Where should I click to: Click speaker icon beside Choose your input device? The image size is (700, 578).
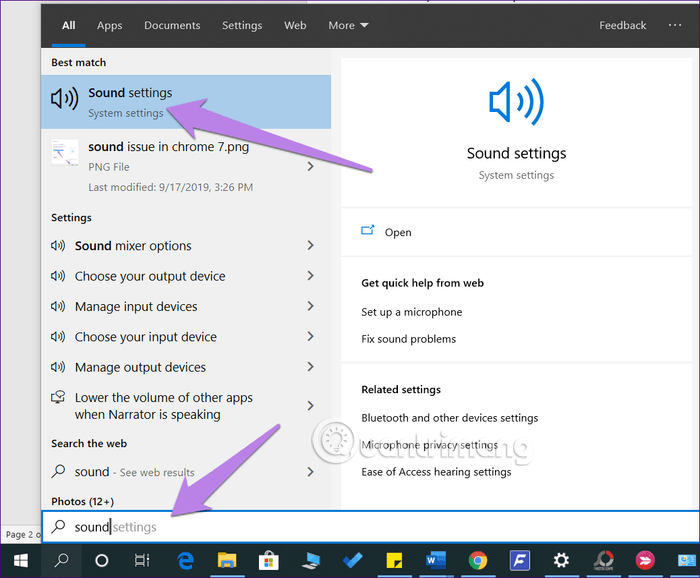click(58, 337)
